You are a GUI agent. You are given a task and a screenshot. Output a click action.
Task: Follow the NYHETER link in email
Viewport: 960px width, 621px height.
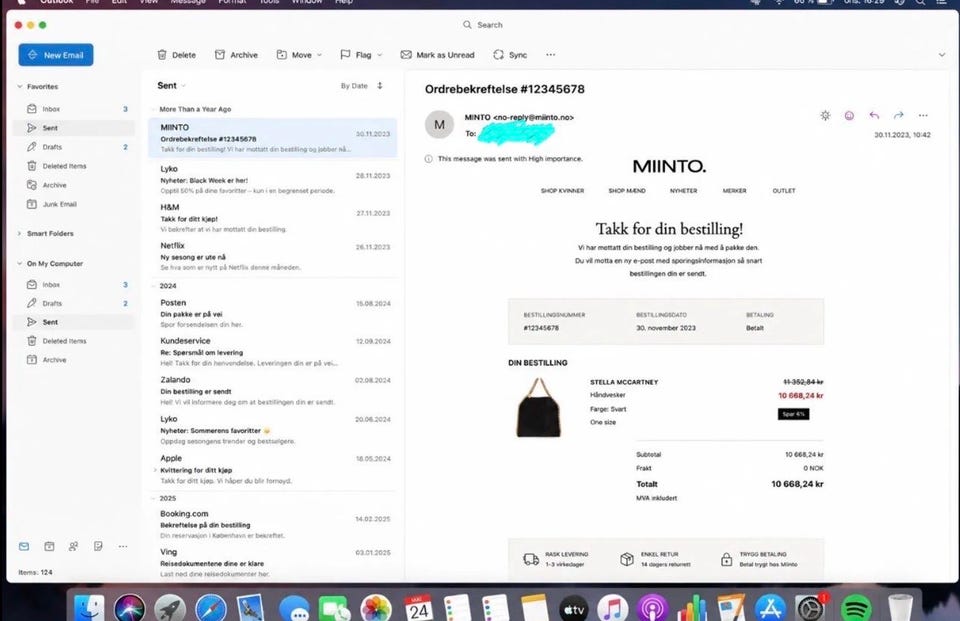tap(683, 191)
